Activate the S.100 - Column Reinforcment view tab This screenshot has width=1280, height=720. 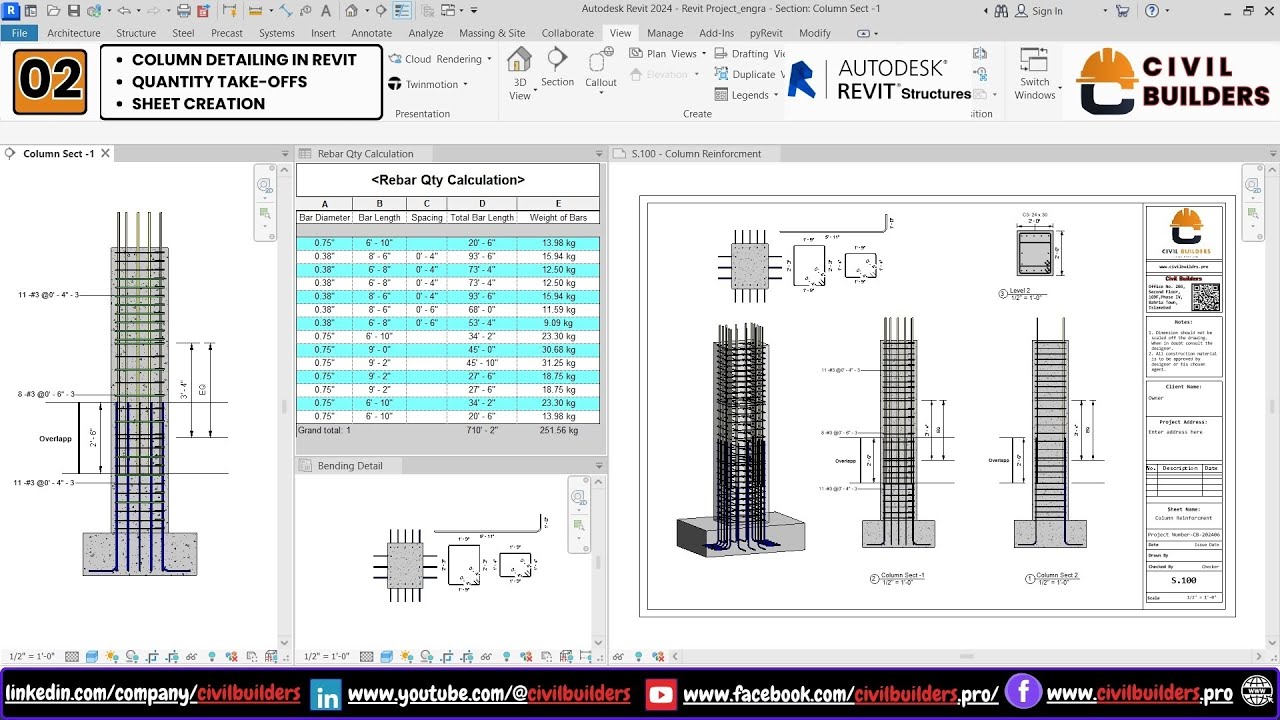click(696, 154)
